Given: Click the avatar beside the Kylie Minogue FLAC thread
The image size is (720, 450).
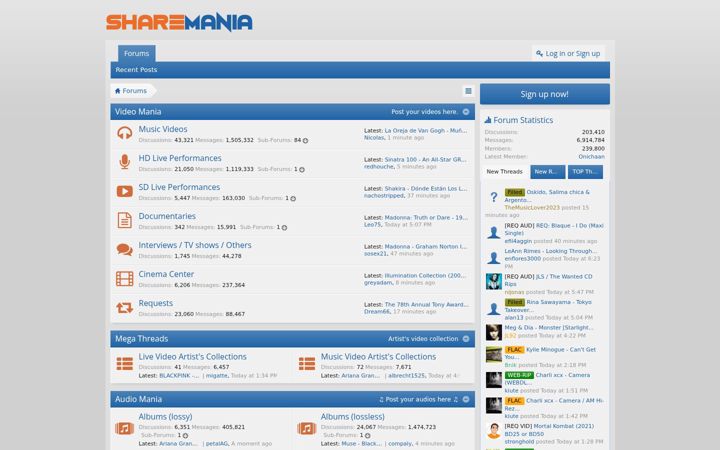Looking at the screenshot, I should [x=494, y=355].
